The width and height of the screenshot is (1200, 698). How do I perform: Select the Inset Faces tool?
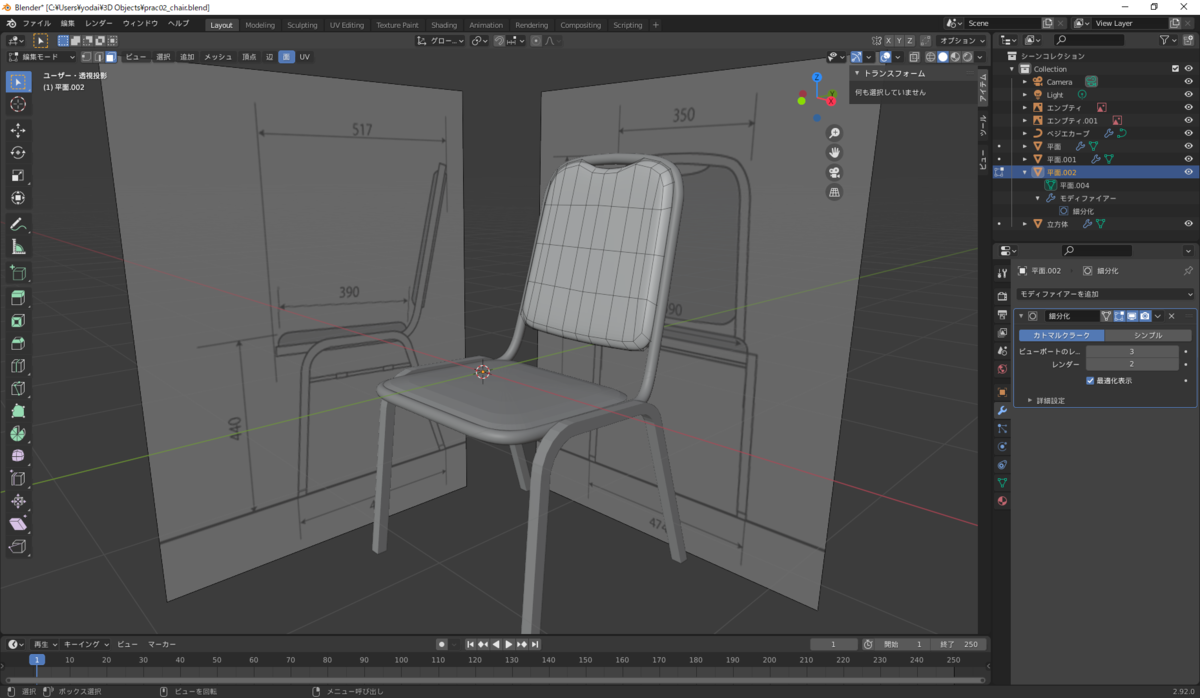18,321
